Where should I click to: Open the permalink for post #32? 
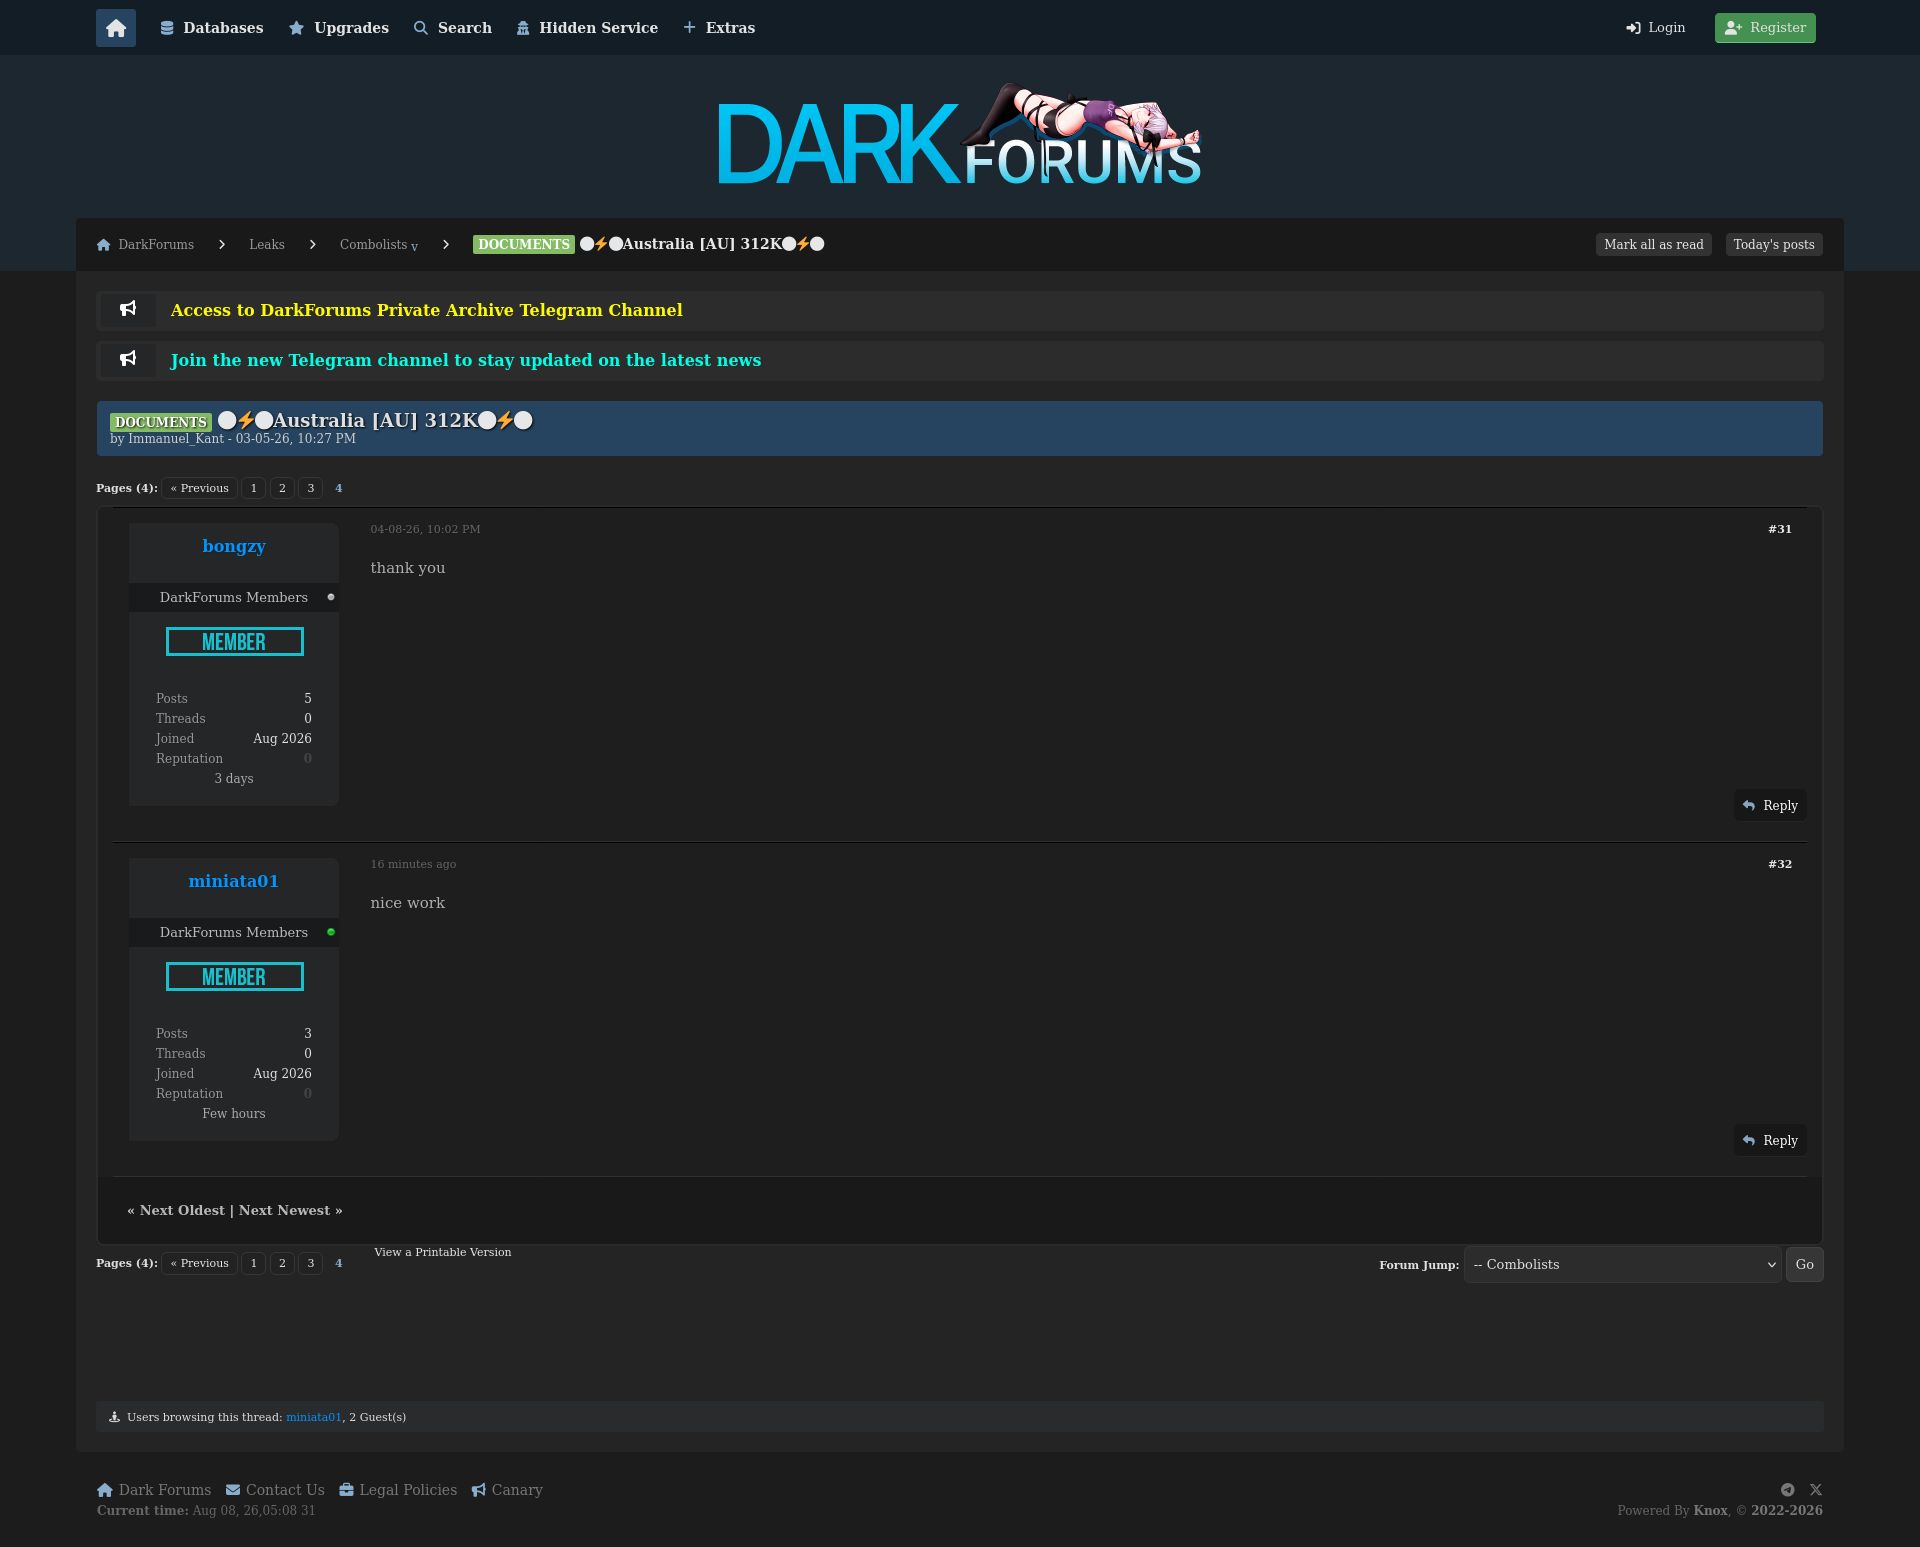pos(1780,864)
